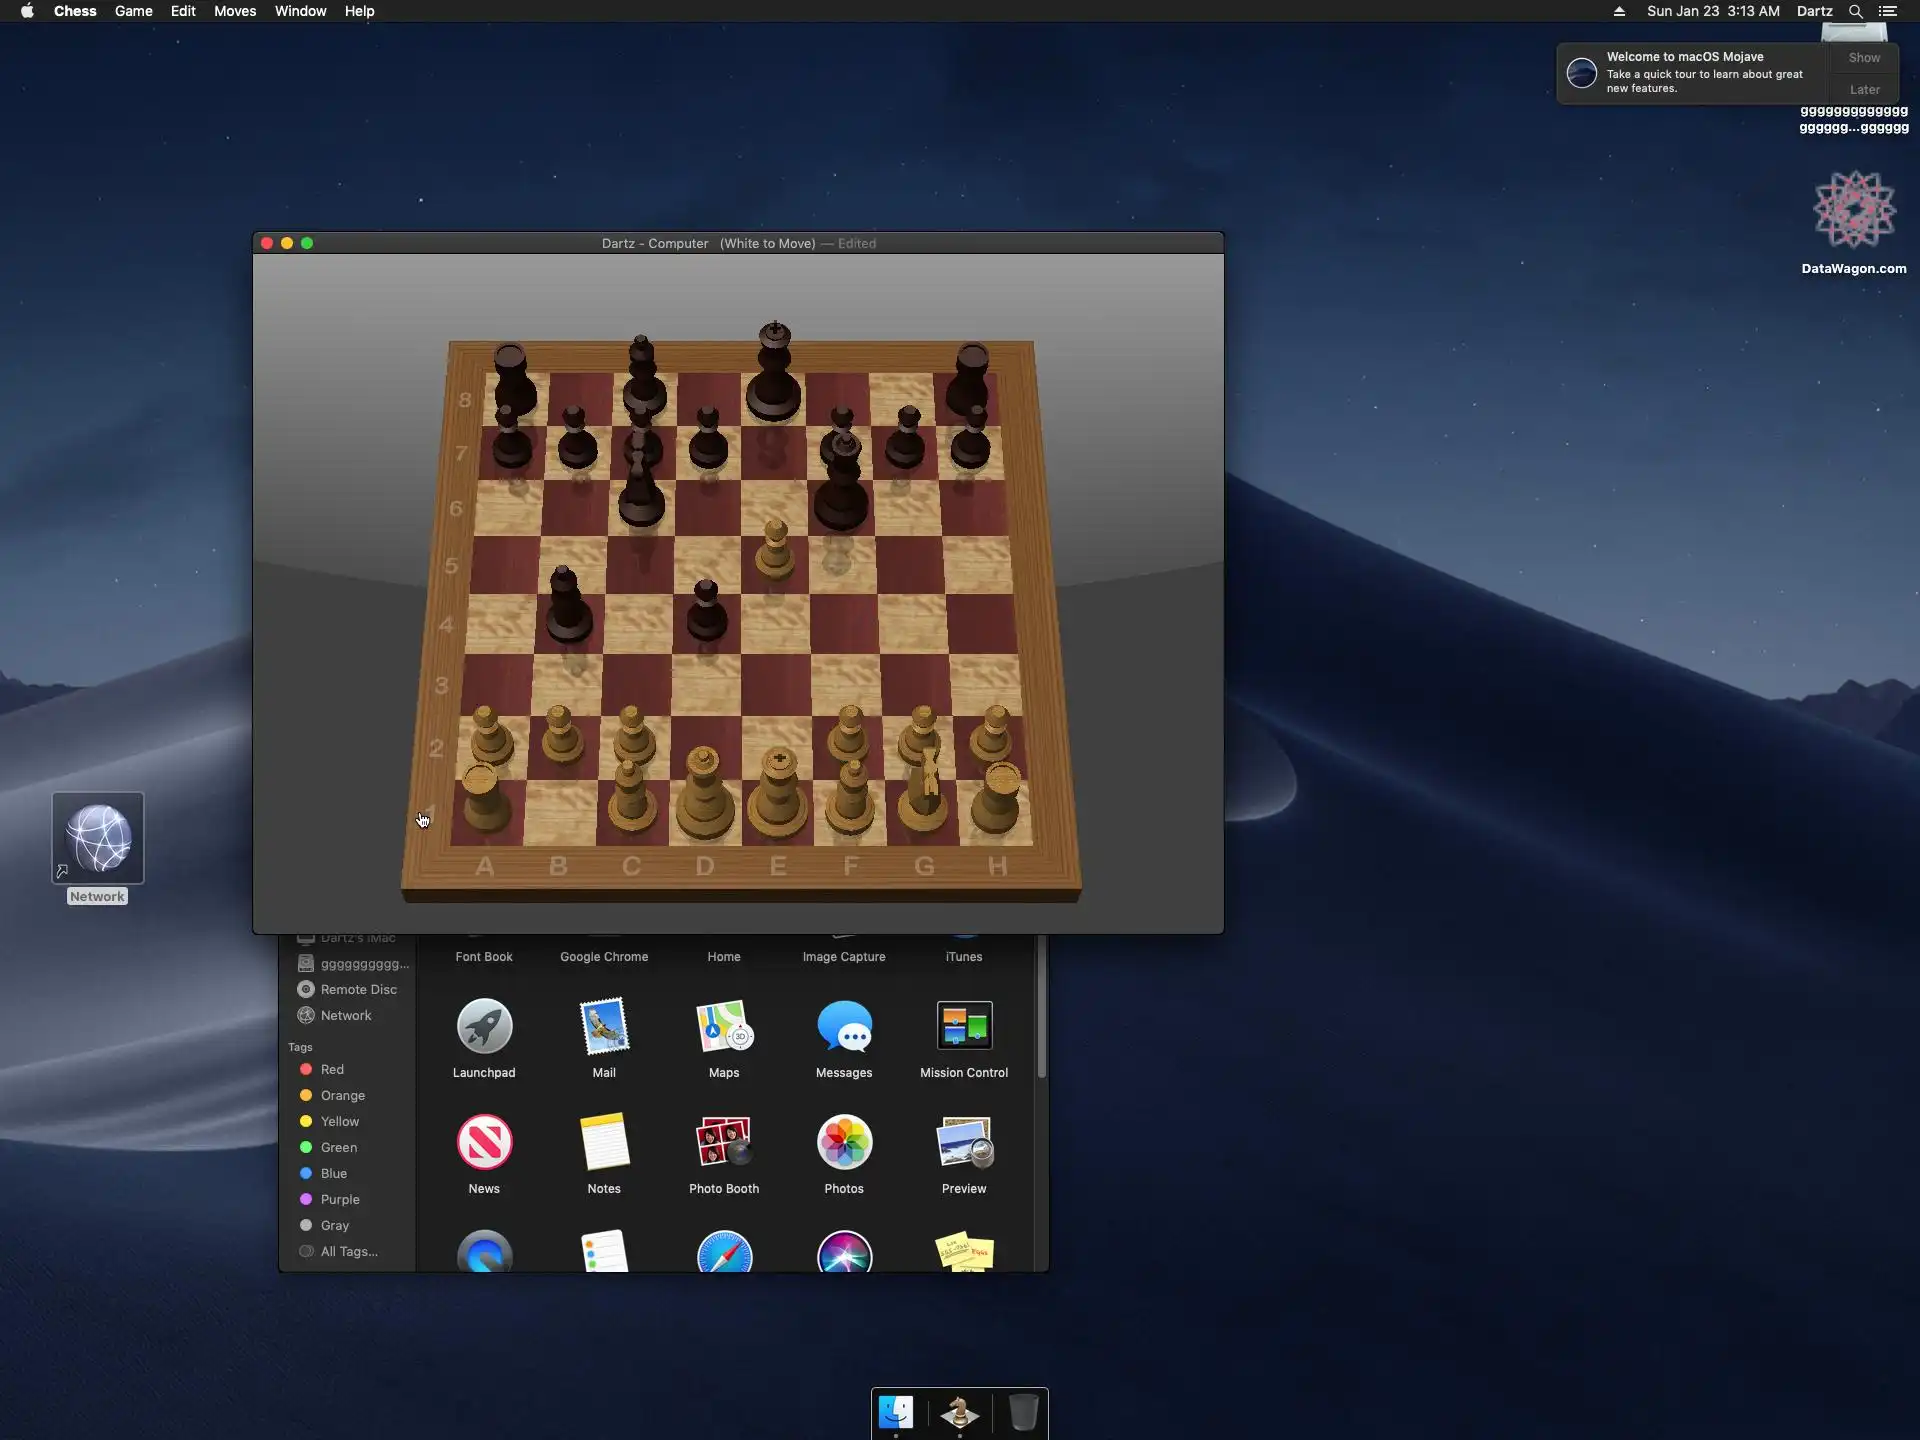Open the Game menu
The width and height of the screenshot is (1920, 1440).
pyautogui.click(x=133, y=11)
